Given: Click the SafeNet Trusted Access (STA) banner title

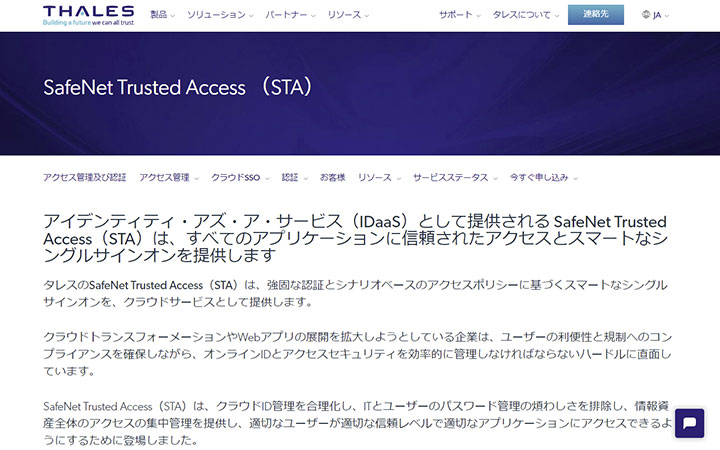Looking at the screenshot, I should pos(178,87).
